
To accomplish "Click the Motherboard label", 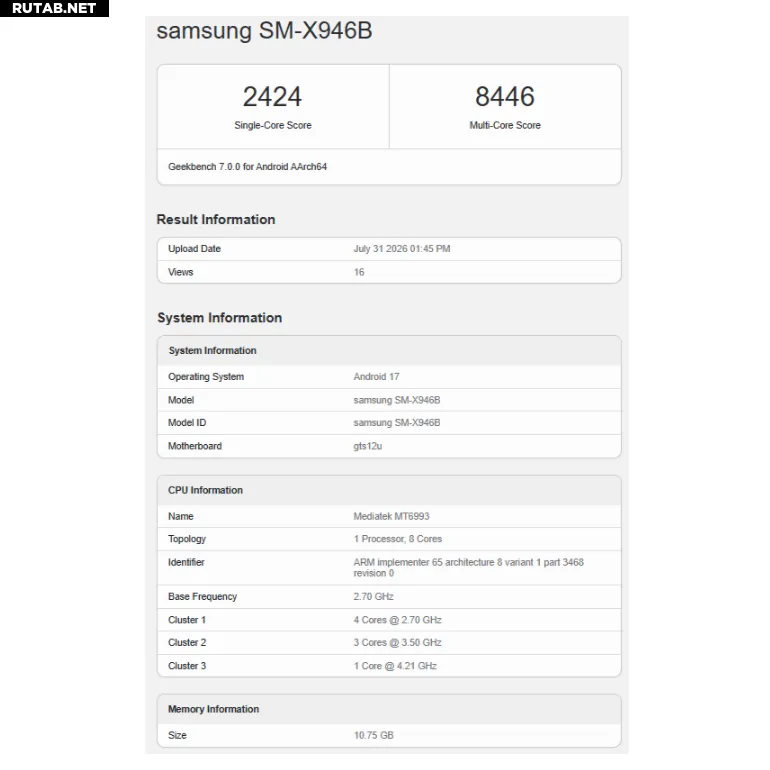I will point(195,446).
